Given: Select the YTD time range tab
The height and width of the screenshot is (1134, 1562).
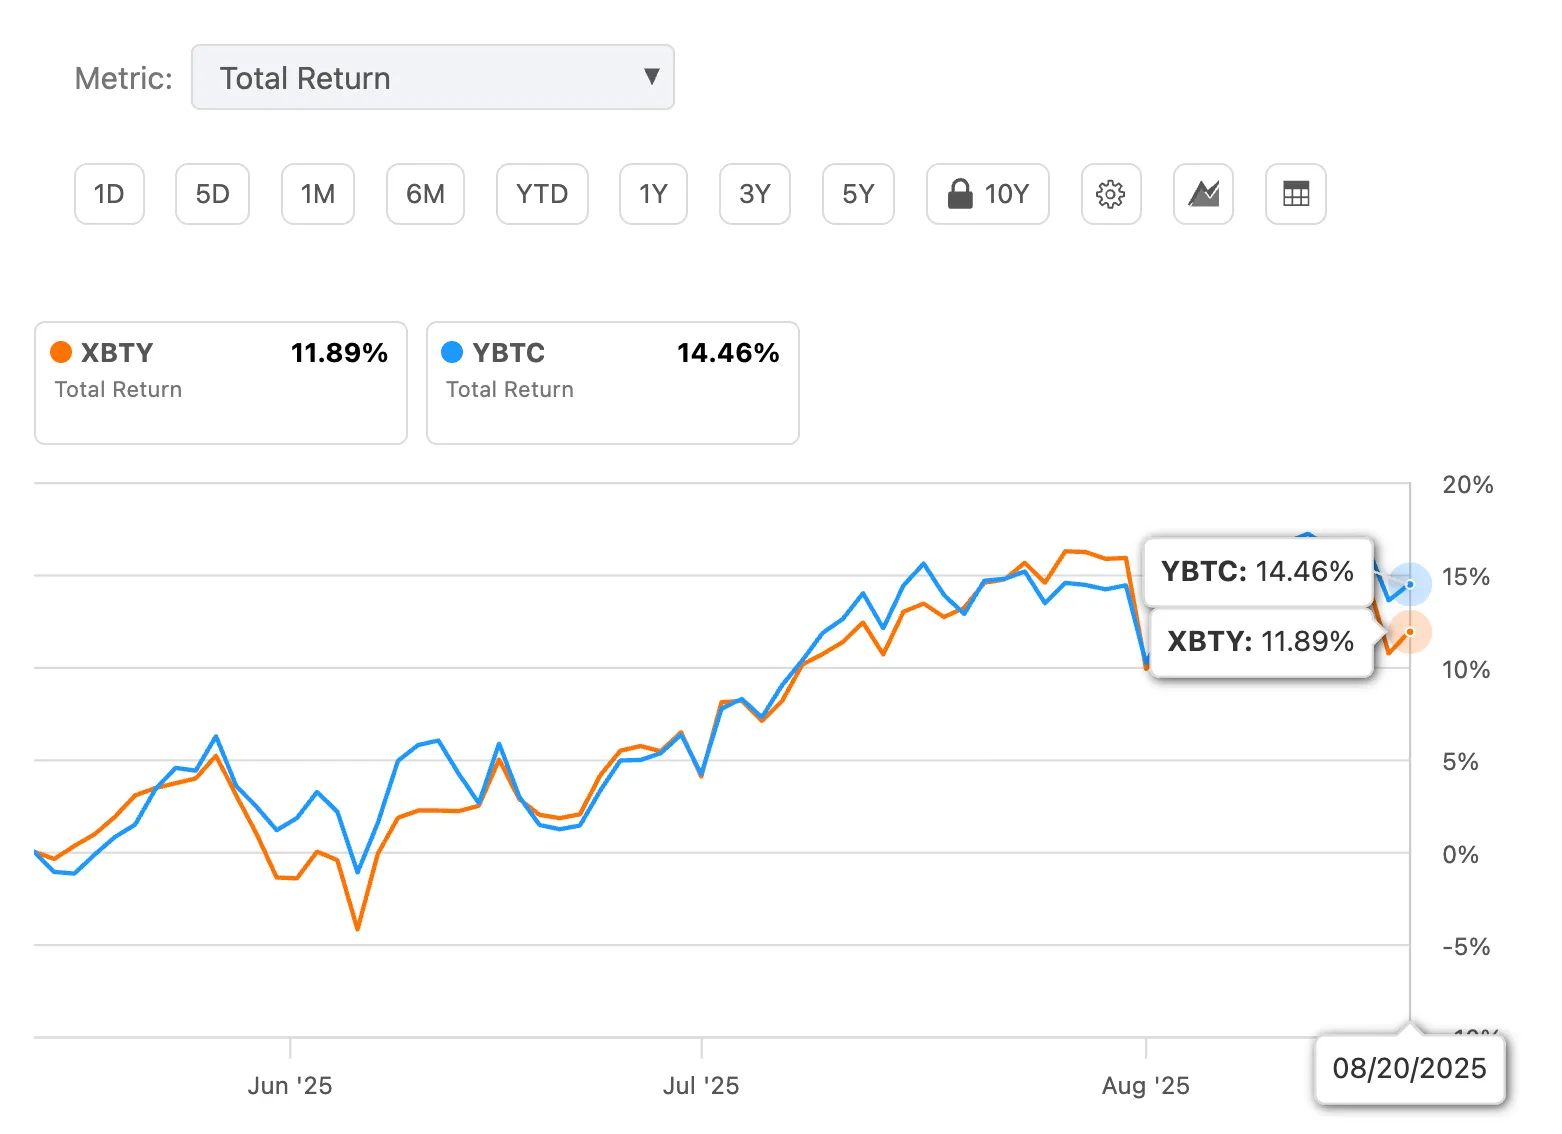Looking at the screenshot, I should point(542,194).
